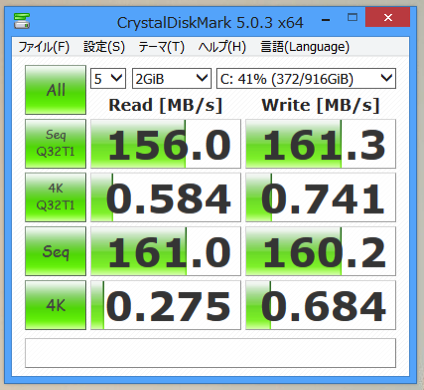Close the CrystalDiskMark window
This screenshot has width=424, height=390.
[388, 17]
